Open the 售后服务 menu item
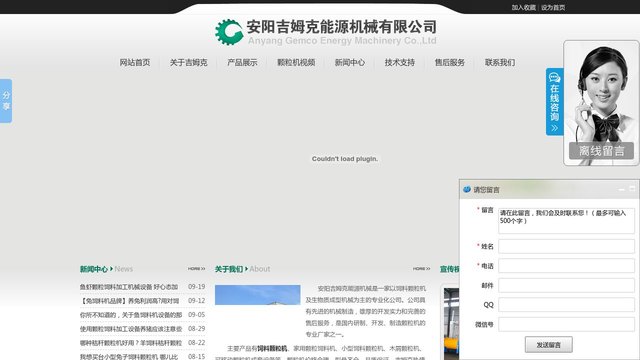 [450, 62]
